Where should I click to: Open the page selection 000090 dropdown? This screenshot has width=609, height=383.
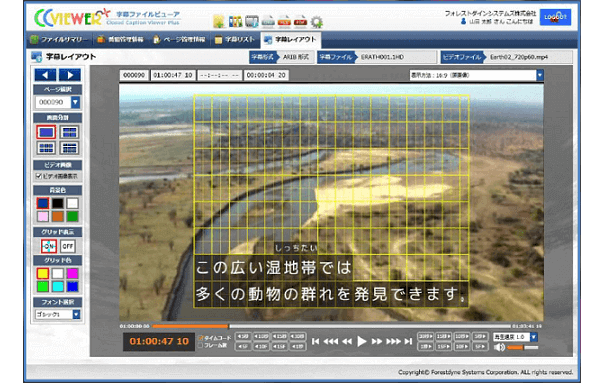(x=75, y=102)
